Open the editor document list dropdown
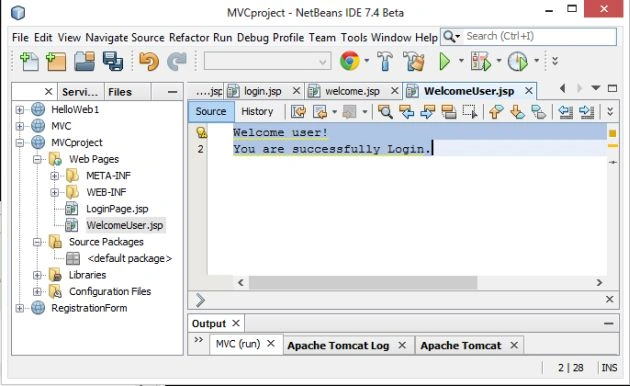Viewport: 630px width, 386px height. [595, 88]
